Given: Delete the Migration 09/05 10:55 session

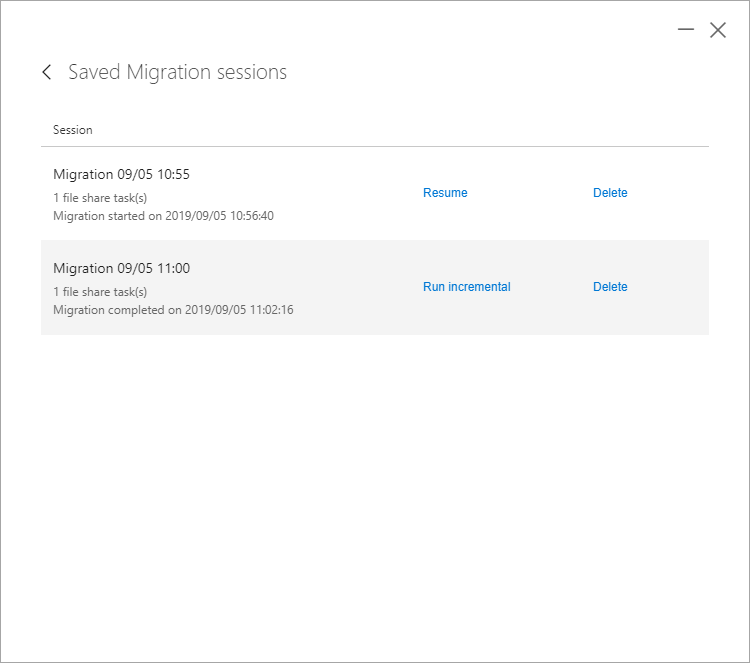Looking at the screenshot, I should [x=610, y=193].
